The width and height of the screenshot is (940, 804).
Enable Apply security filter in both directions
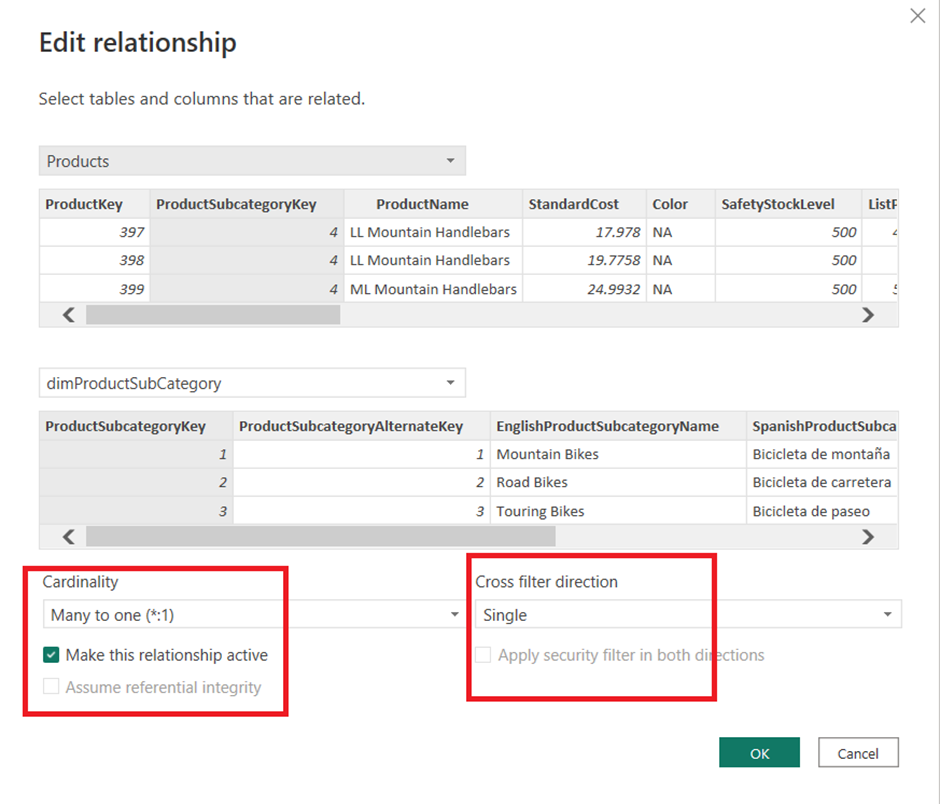coord(484,656)
